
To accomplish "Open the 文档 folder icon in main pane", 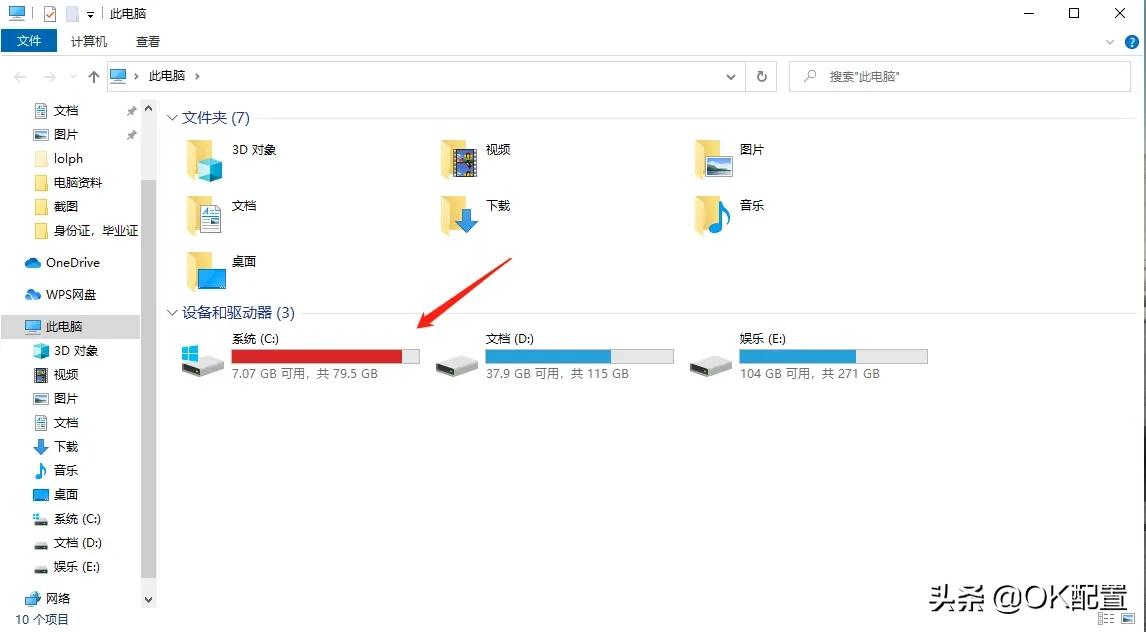I will (204, 216).
